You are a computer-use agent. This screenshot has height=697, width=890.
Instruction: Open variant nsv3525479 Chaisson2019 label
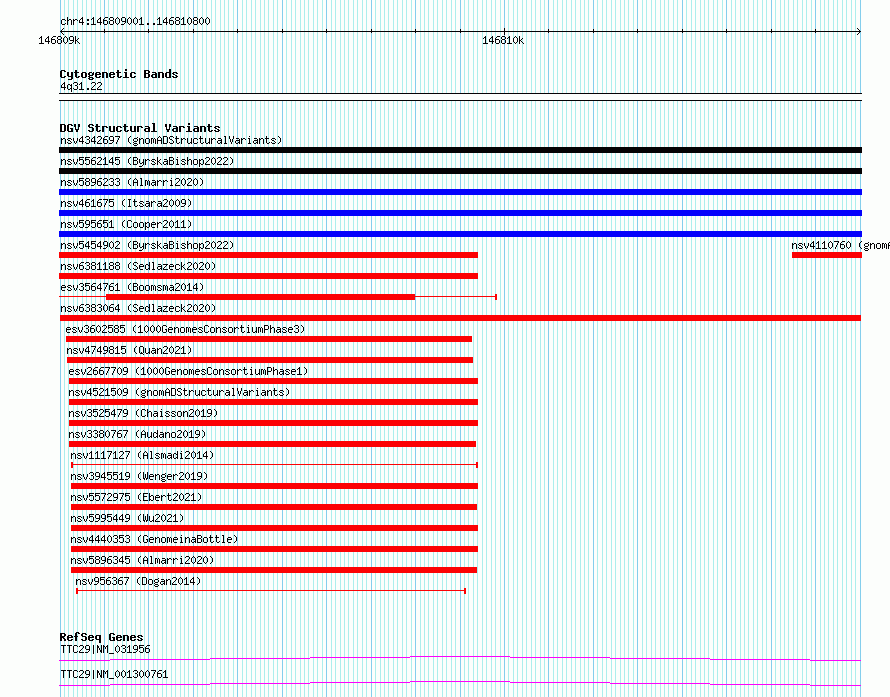143,413
